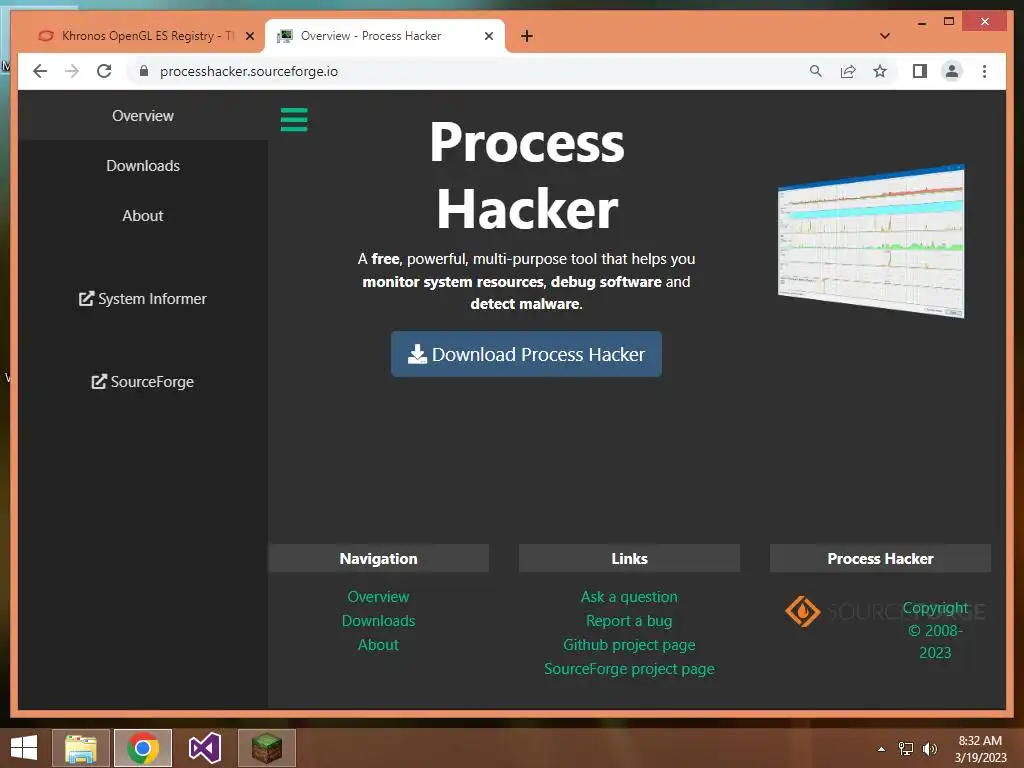Open the Chrome profile avatar

click(952, 71)
